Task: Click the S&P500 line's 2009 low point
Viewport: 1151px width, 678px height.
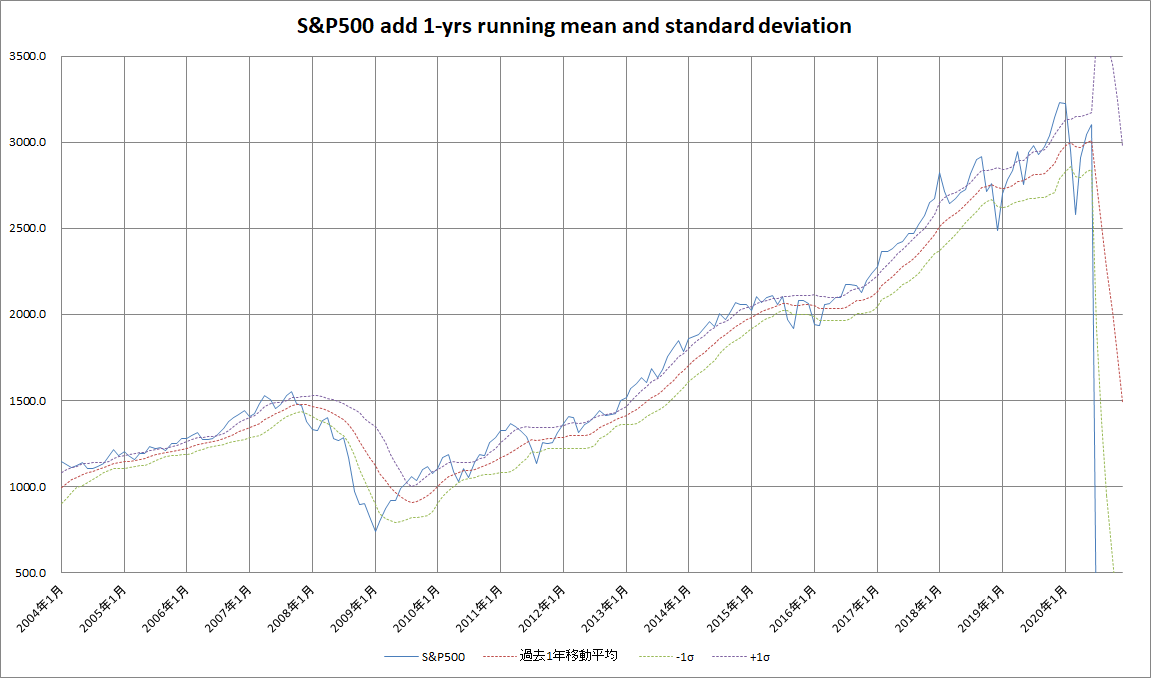Action: point(375,531)
